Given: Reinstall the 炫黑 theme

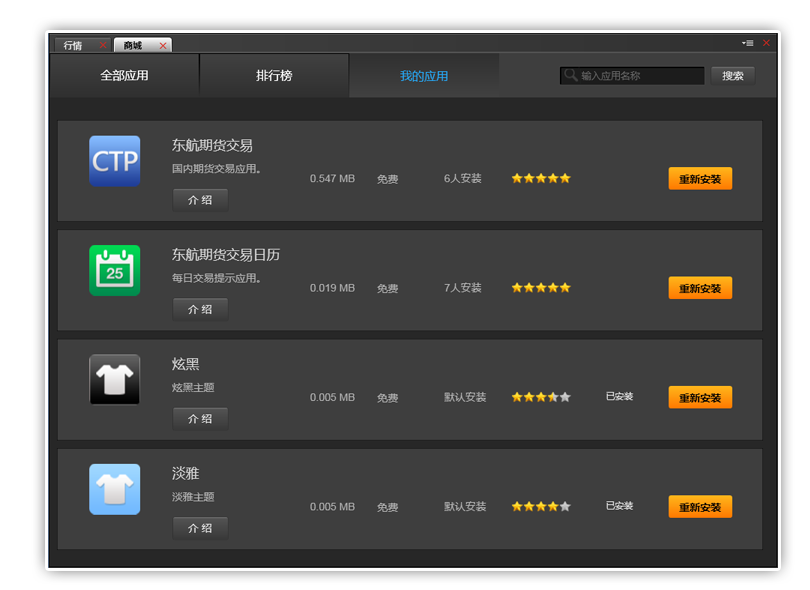Looking at the screenshot, I should point(700,398).
